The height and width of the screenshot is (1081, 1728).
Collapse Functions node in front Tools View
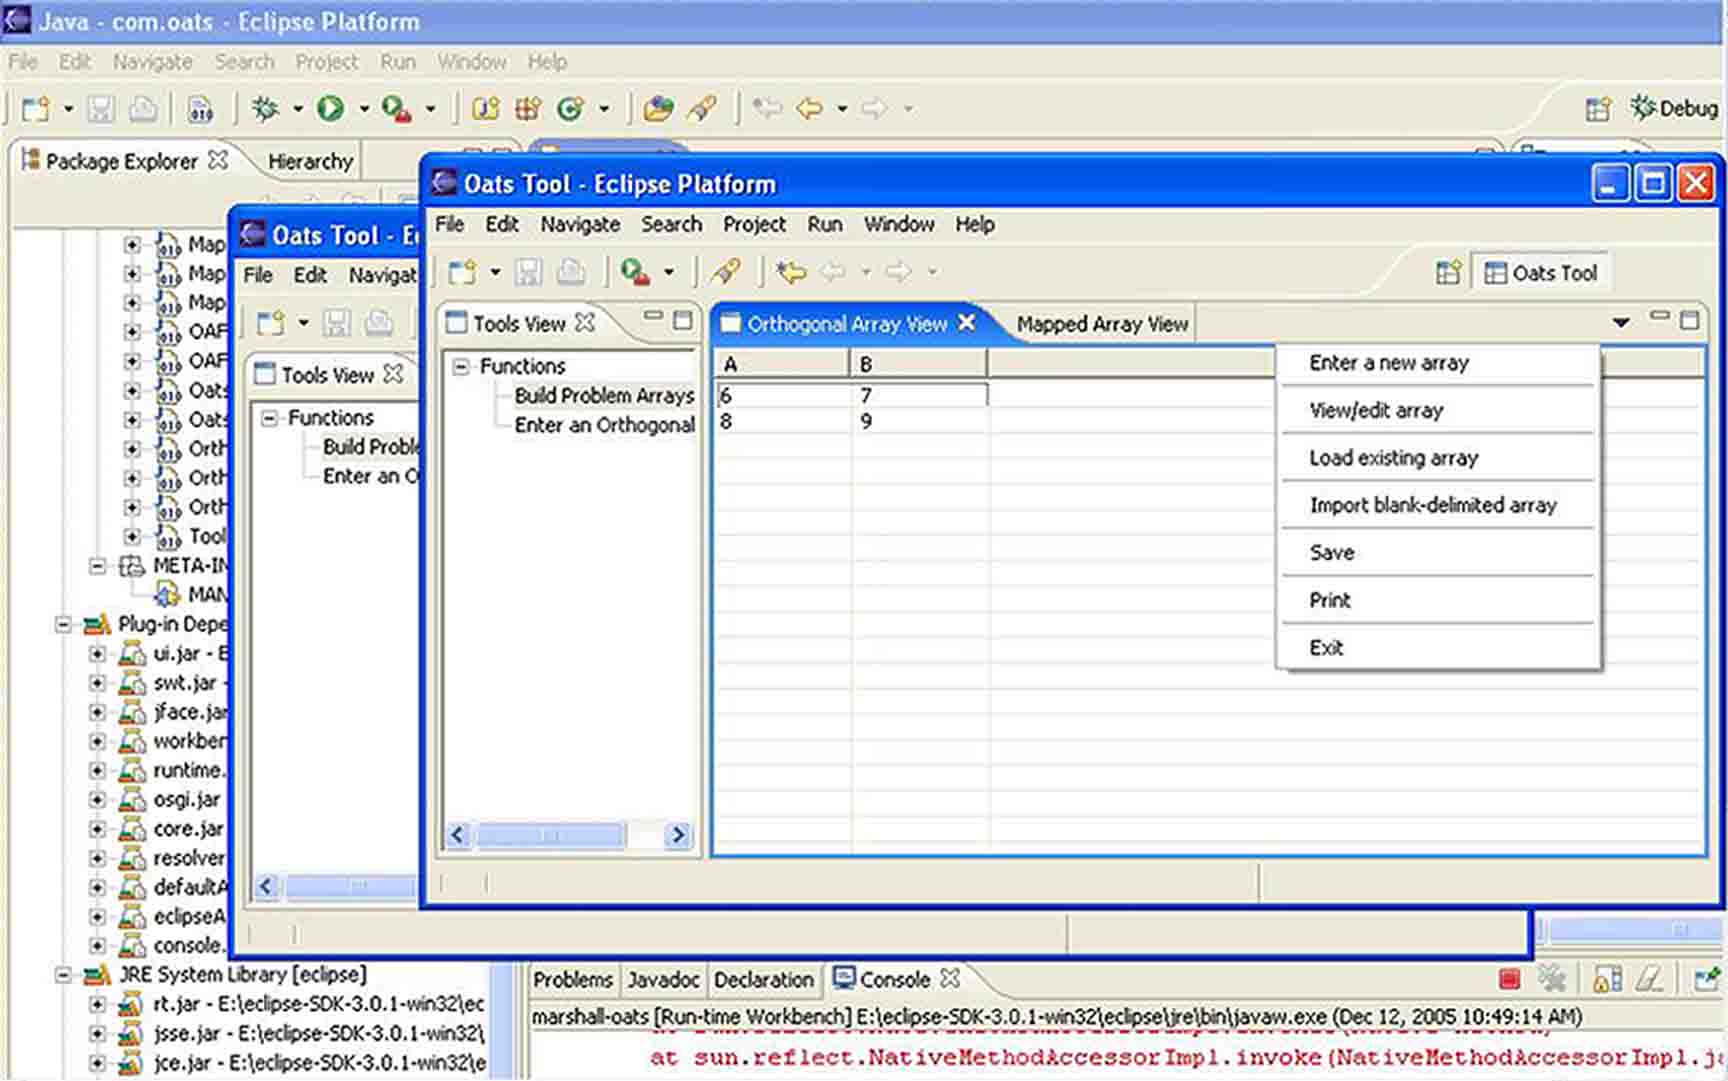pyautogui.click(x=461, y=367)
